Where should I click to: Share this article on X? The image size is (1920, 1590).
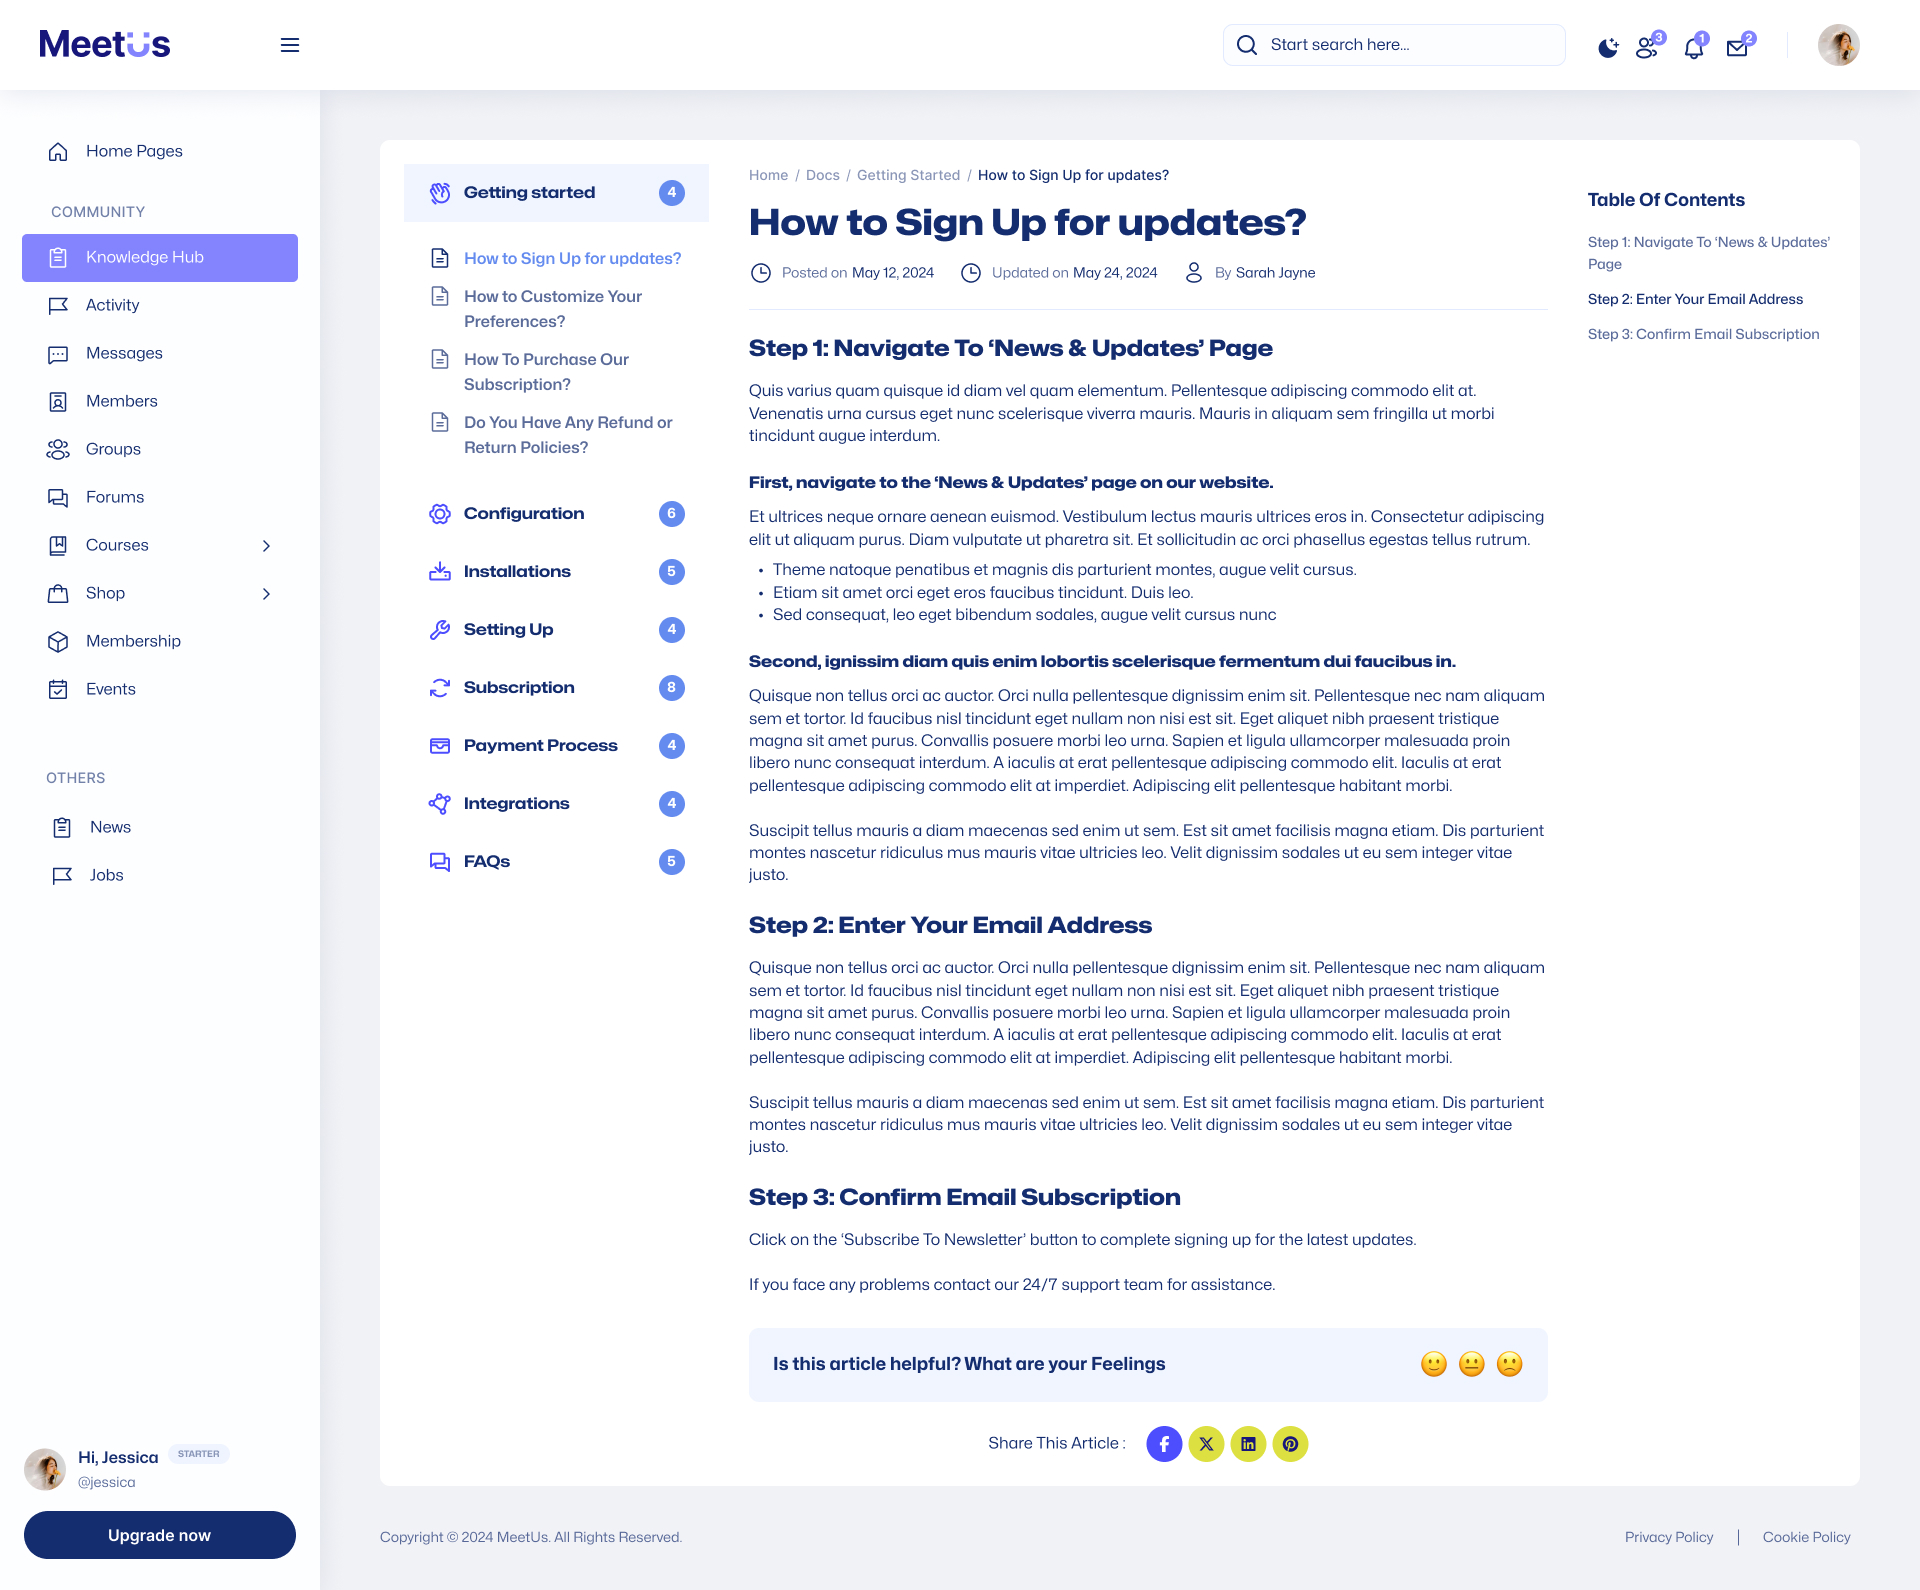[x=1206, y=1443]
